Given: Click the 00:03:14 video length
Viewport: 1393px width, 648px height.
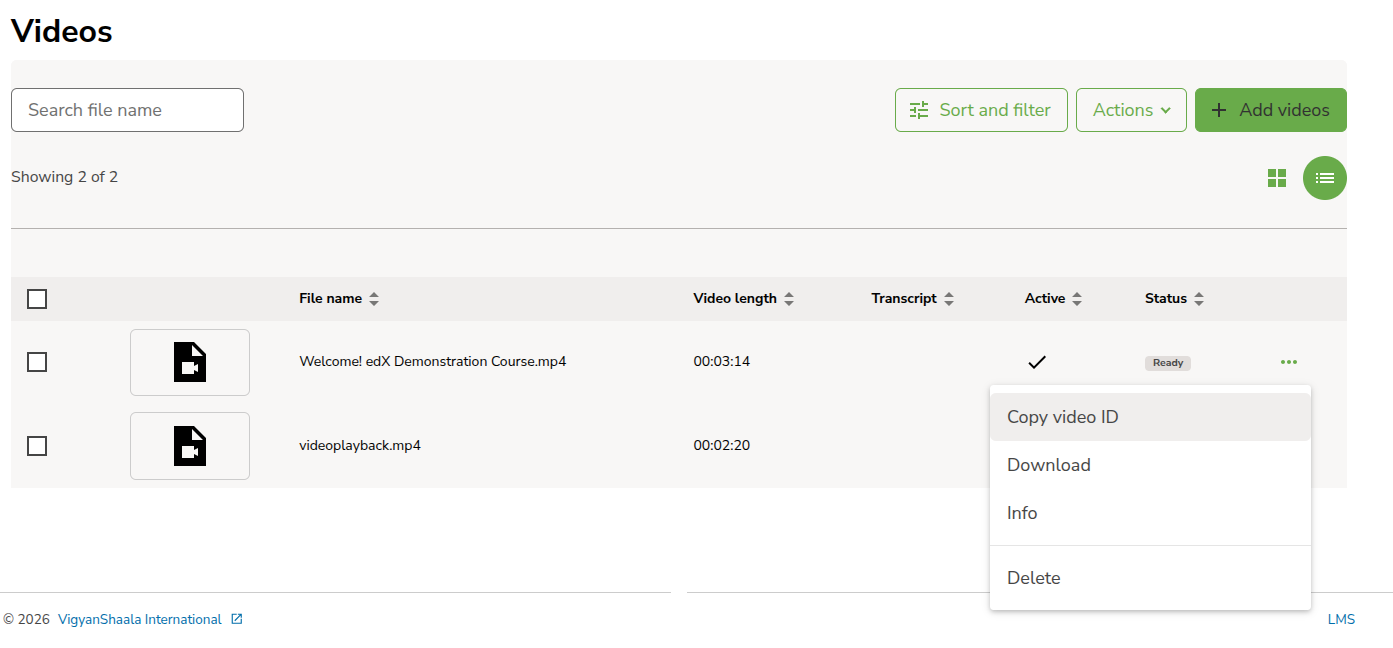Looking at the screenshot, I should [722, 362].
